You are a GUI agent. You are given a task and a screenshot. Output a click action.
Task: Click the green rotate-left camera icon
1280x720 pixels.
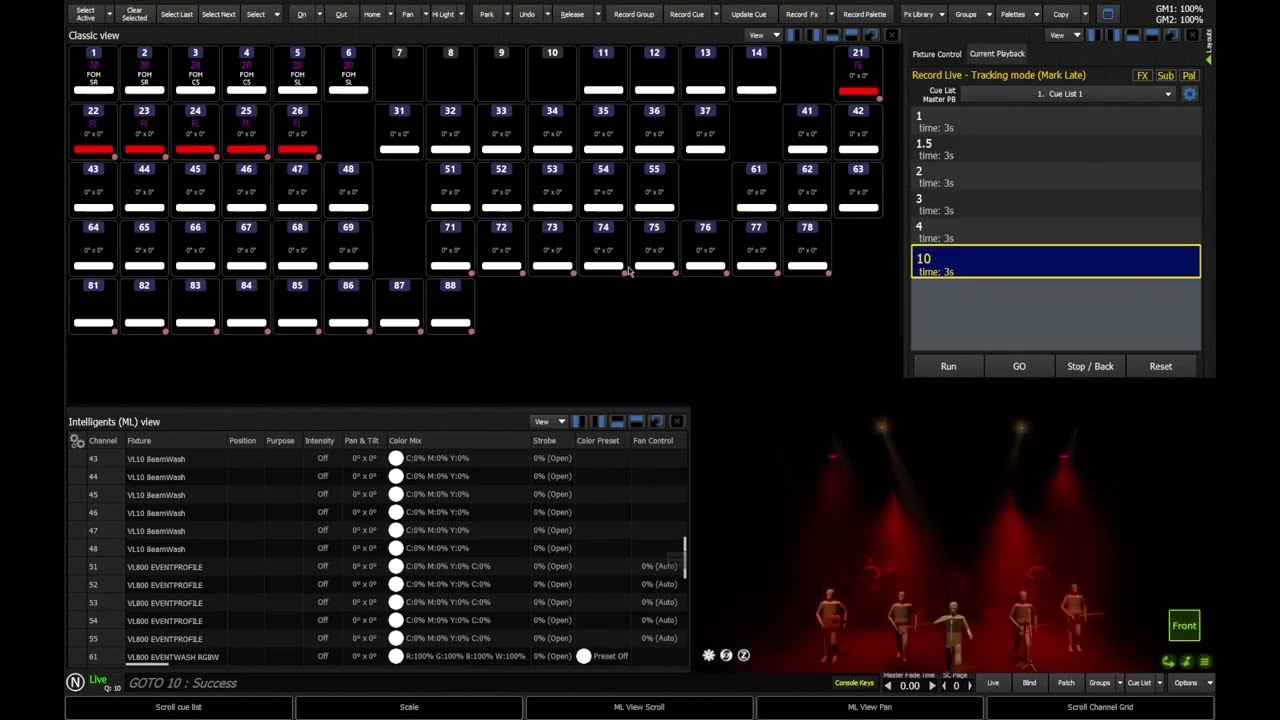tap(1168, 661)
